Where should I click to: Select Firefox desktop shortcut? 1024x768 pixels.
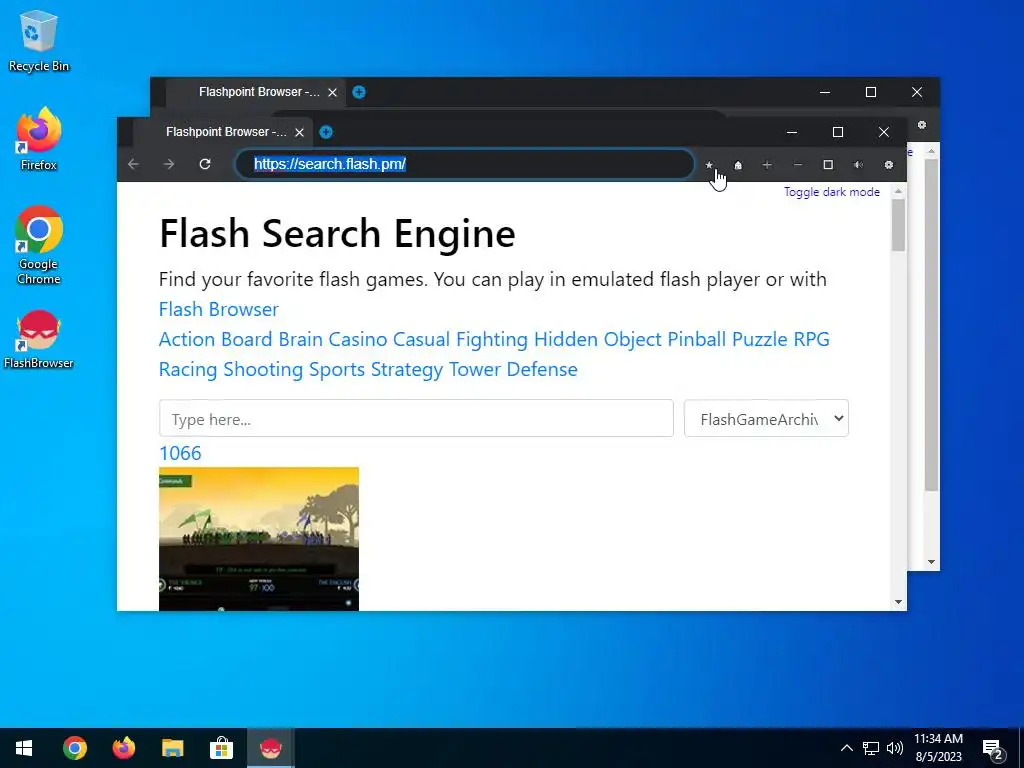point(39,139)
